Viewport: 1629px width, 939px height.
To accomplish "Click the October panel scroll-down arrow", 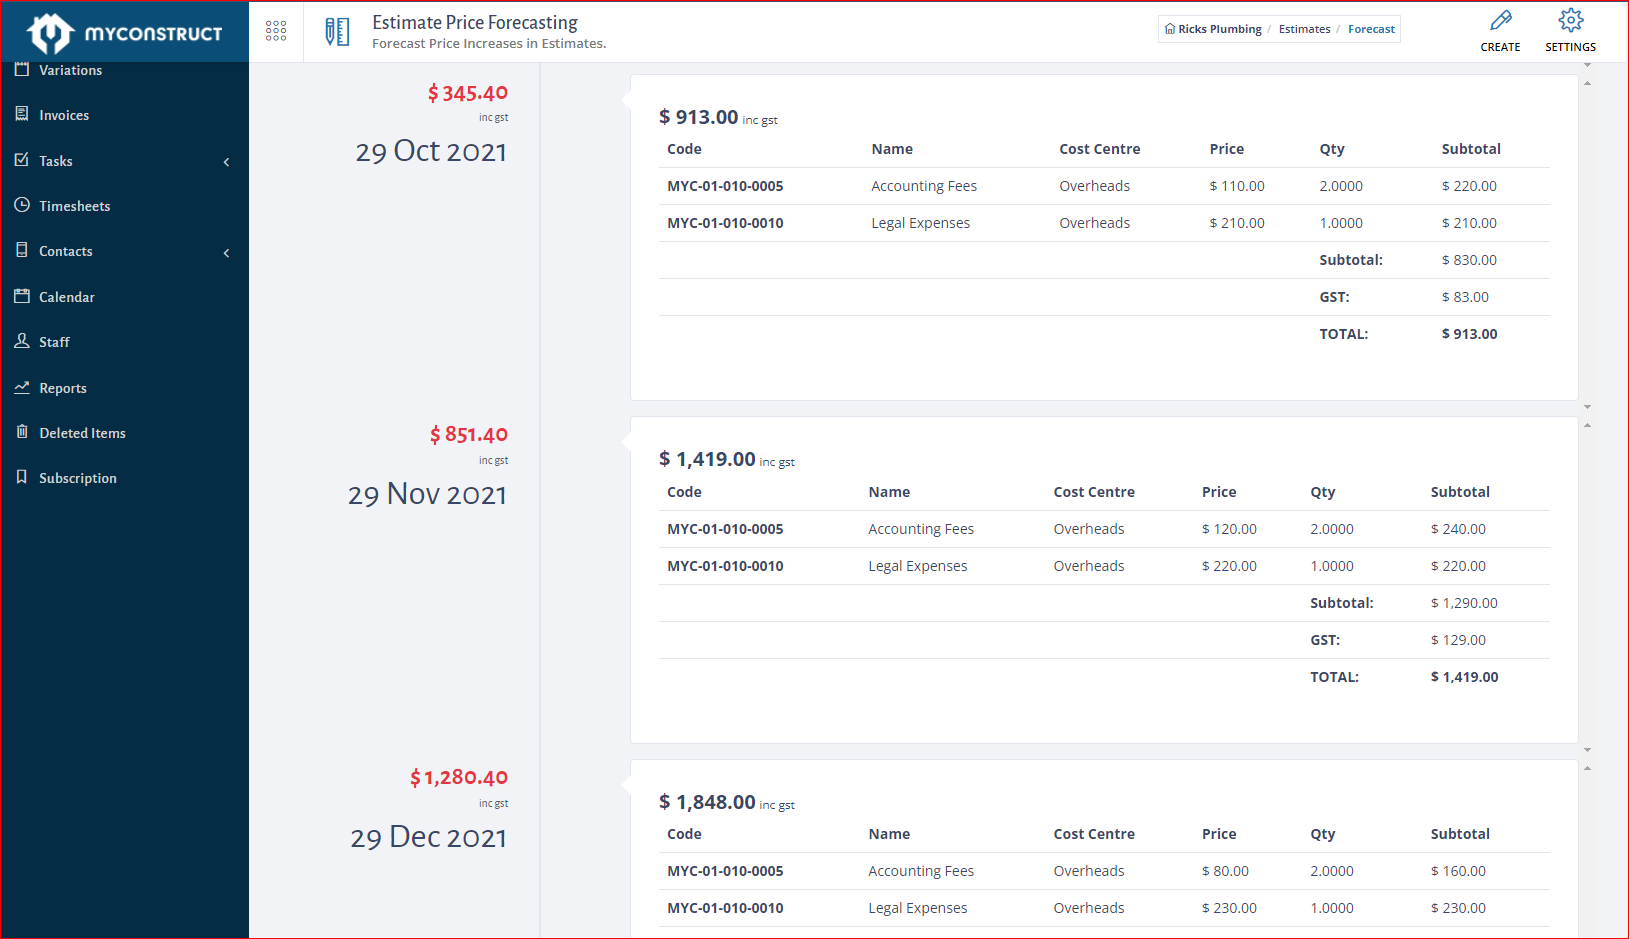I will coord(1587,407).
